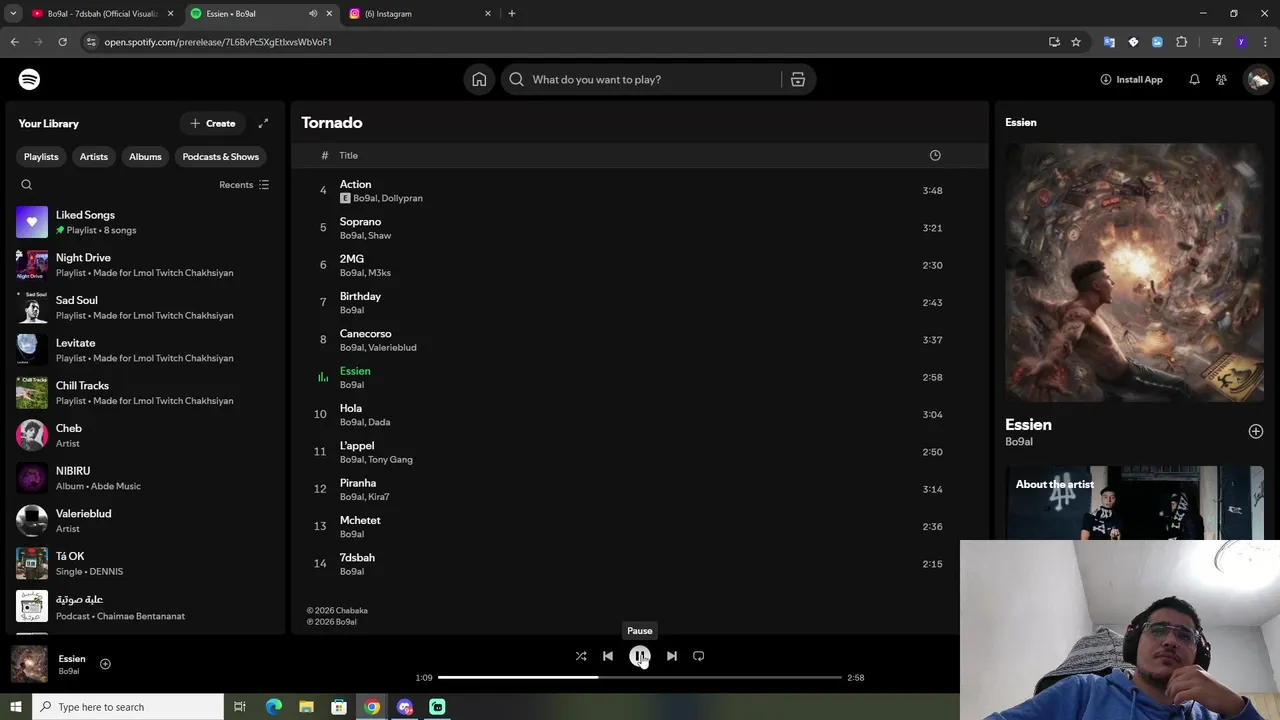Image resolution: width=1280 pixels, height=720 pixels.
Task: Search in Your Library
Action: pos(27,185)
